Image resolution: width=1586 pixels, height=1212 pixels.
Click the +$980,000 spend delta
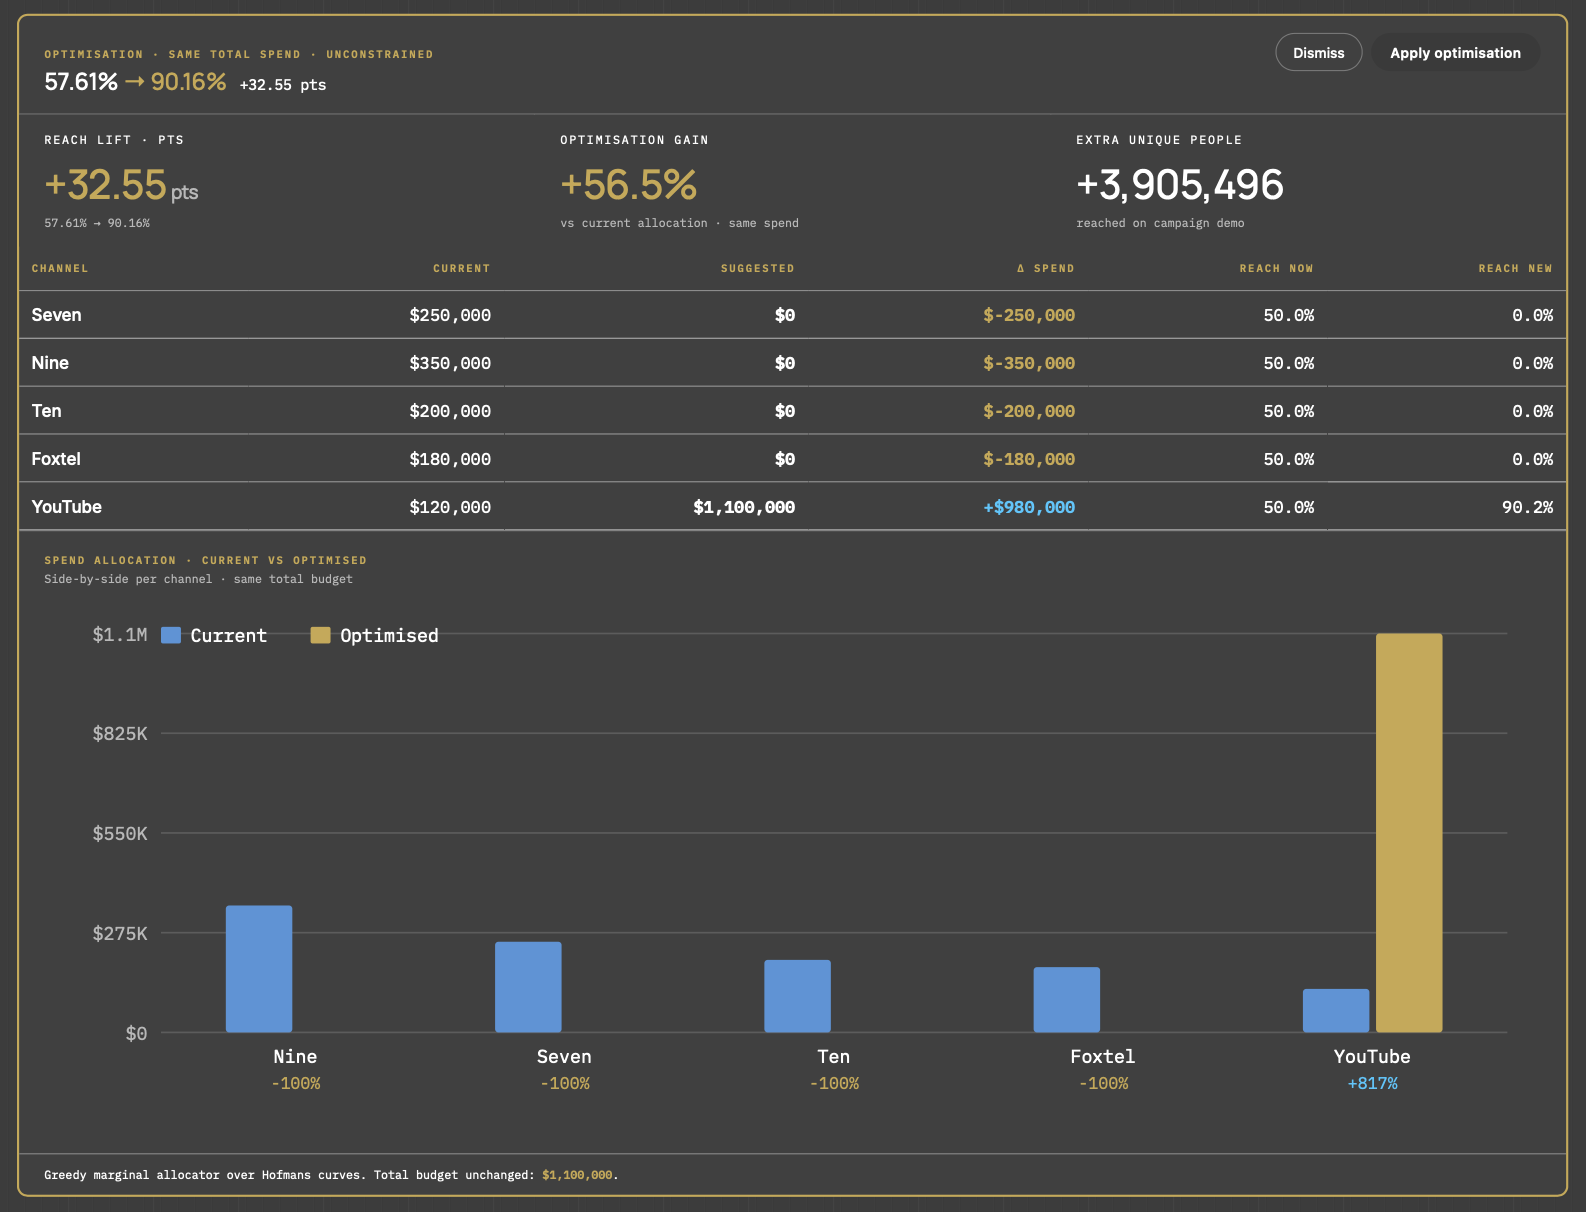point(1029,507)
